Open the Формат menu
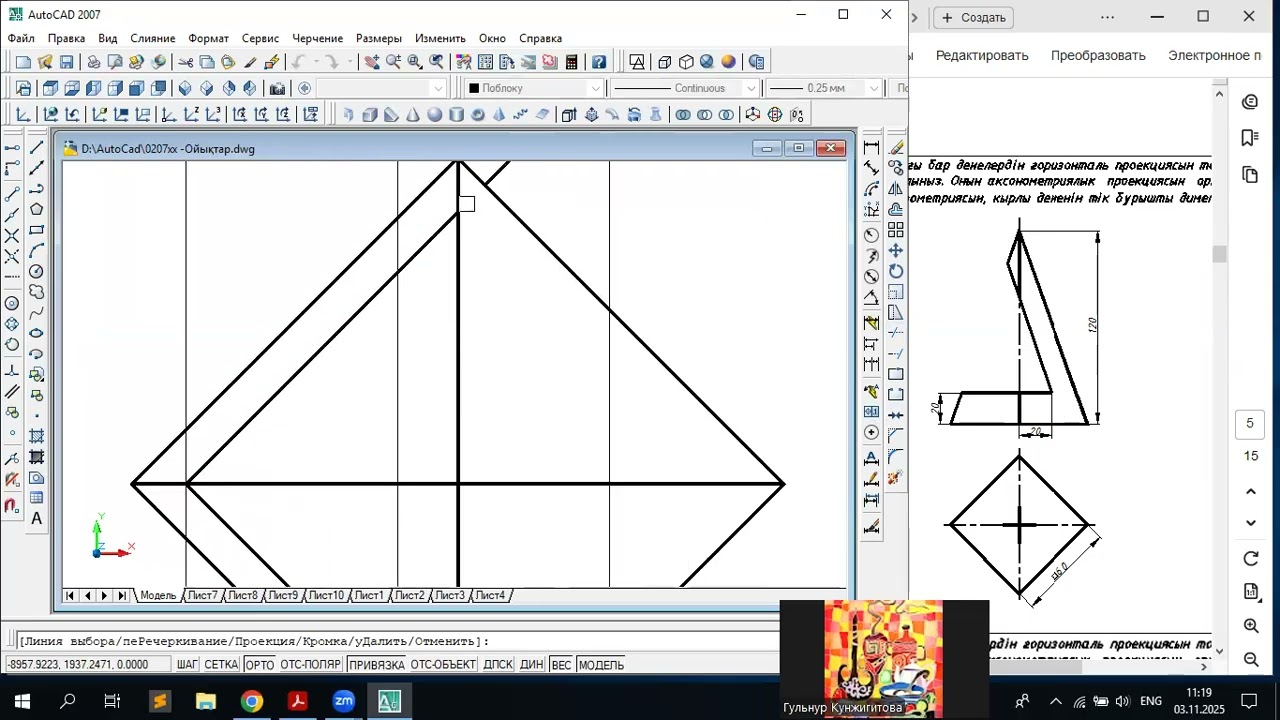The width and height of the screenshot is (1280, 720). point(209,38)
